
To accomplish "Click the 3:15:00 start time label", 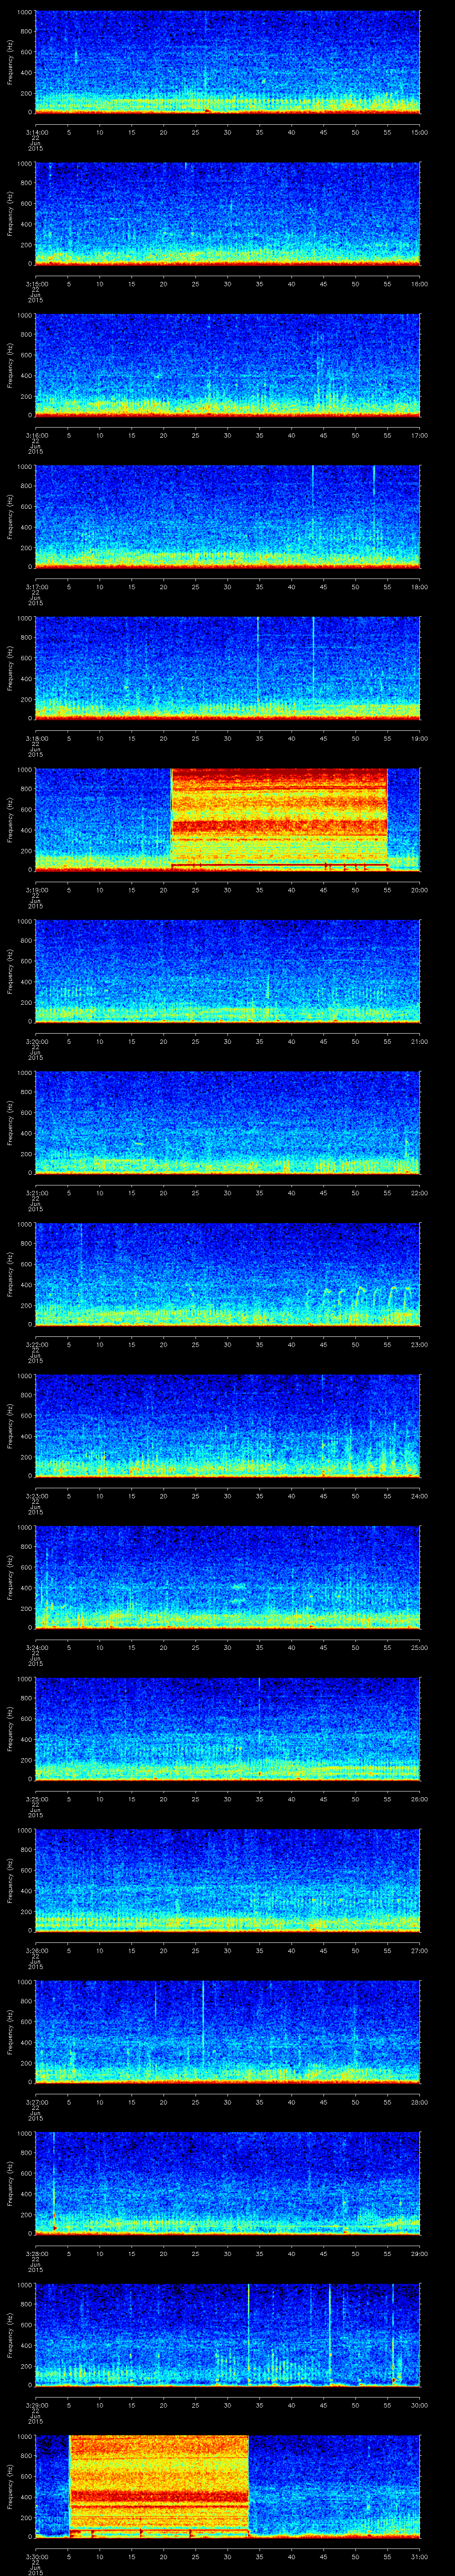I will click(36, 284).
